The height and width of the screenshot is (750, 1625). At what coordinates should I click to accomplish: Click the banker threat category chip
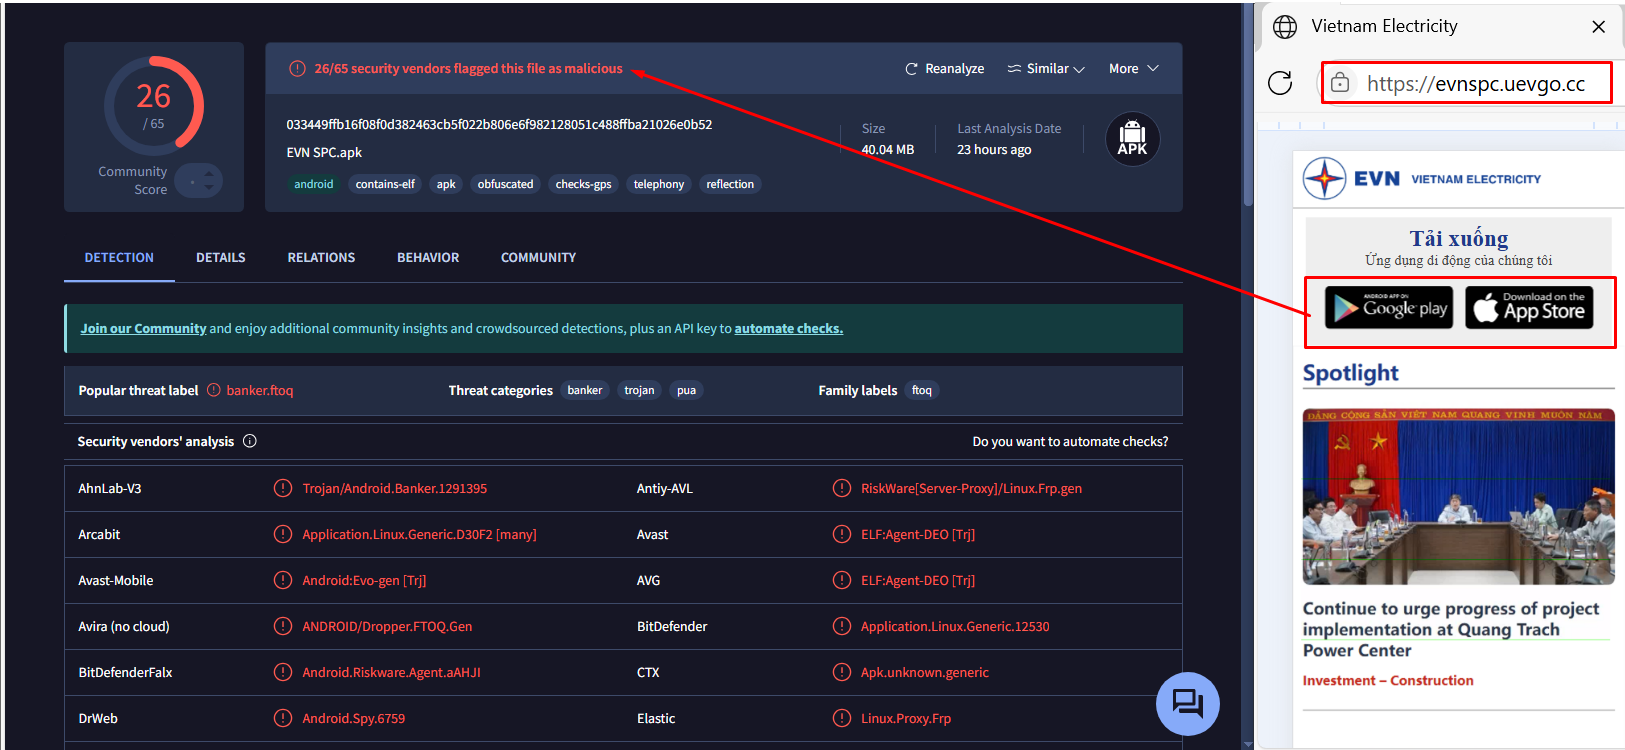coord(585,391)
